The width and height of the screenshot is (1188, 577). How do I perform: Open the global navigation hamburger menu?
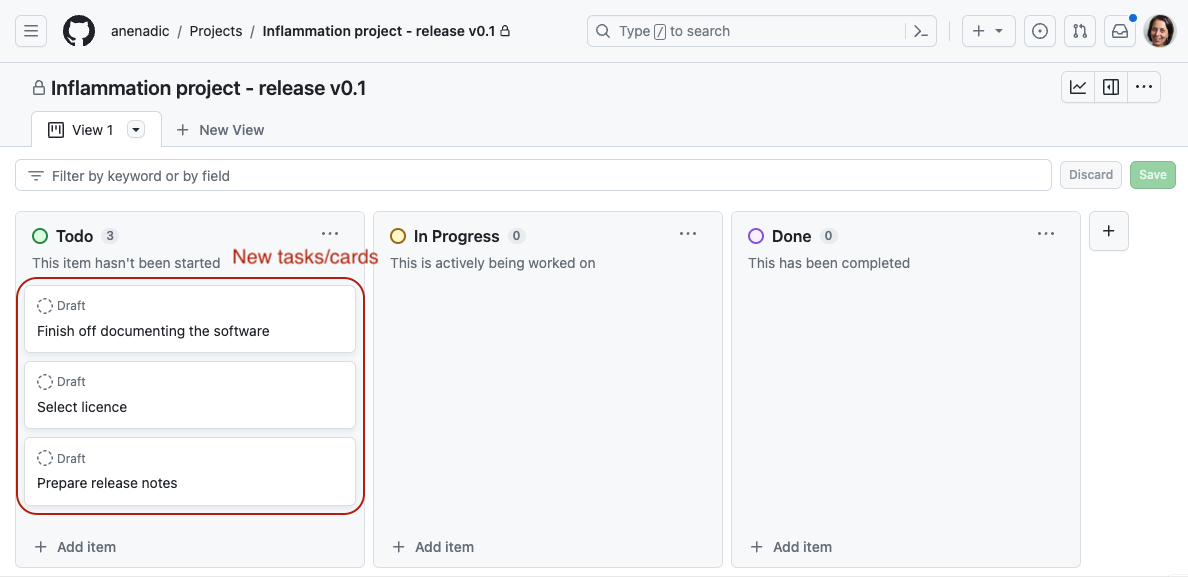point(31,31)
